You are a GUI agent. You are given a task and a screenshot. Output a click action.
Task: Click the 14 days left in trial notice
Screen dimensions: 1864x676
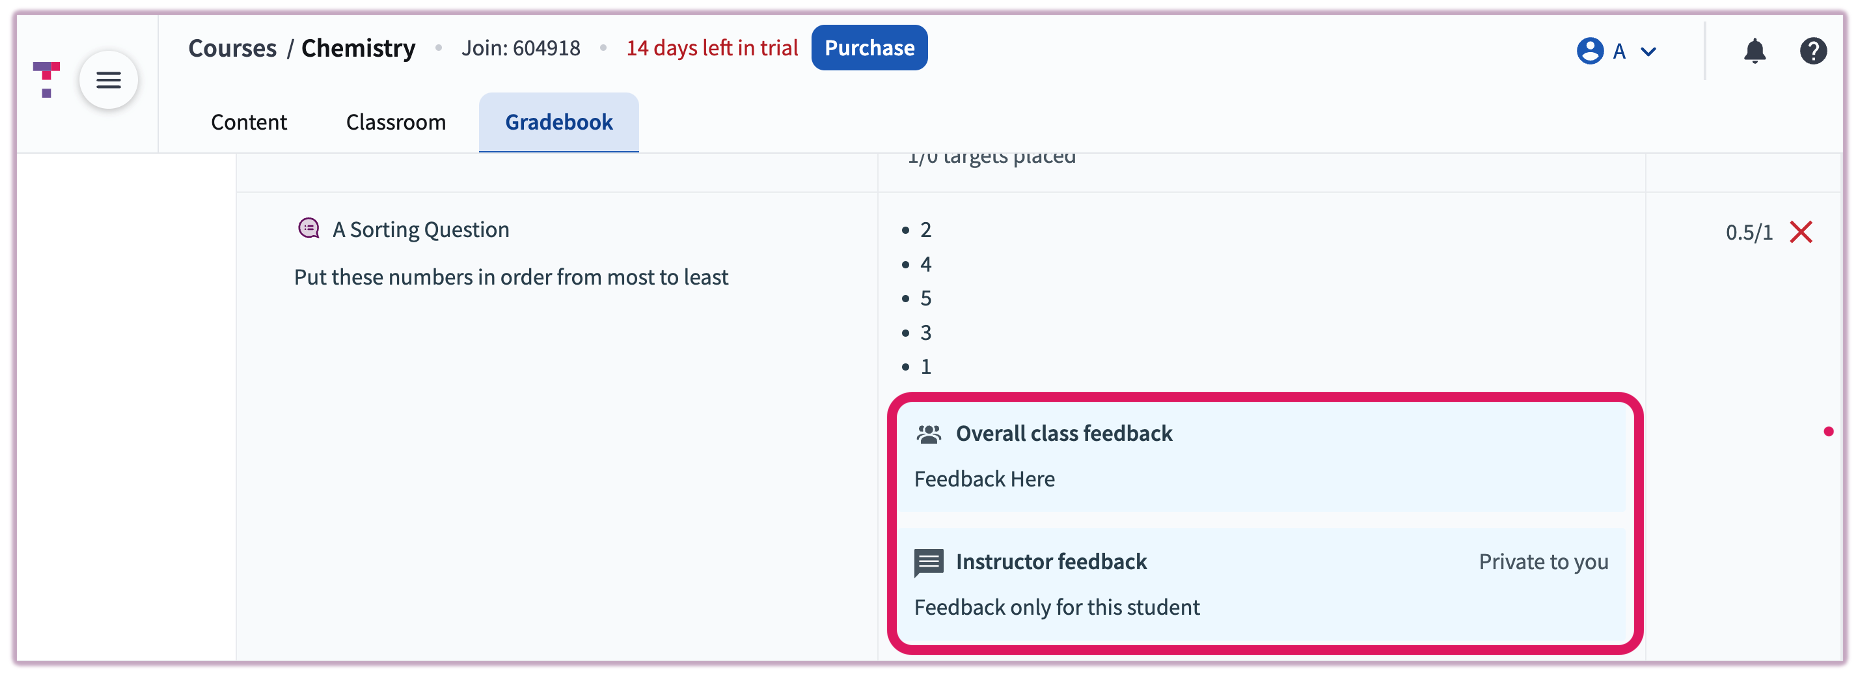point(712,47)
